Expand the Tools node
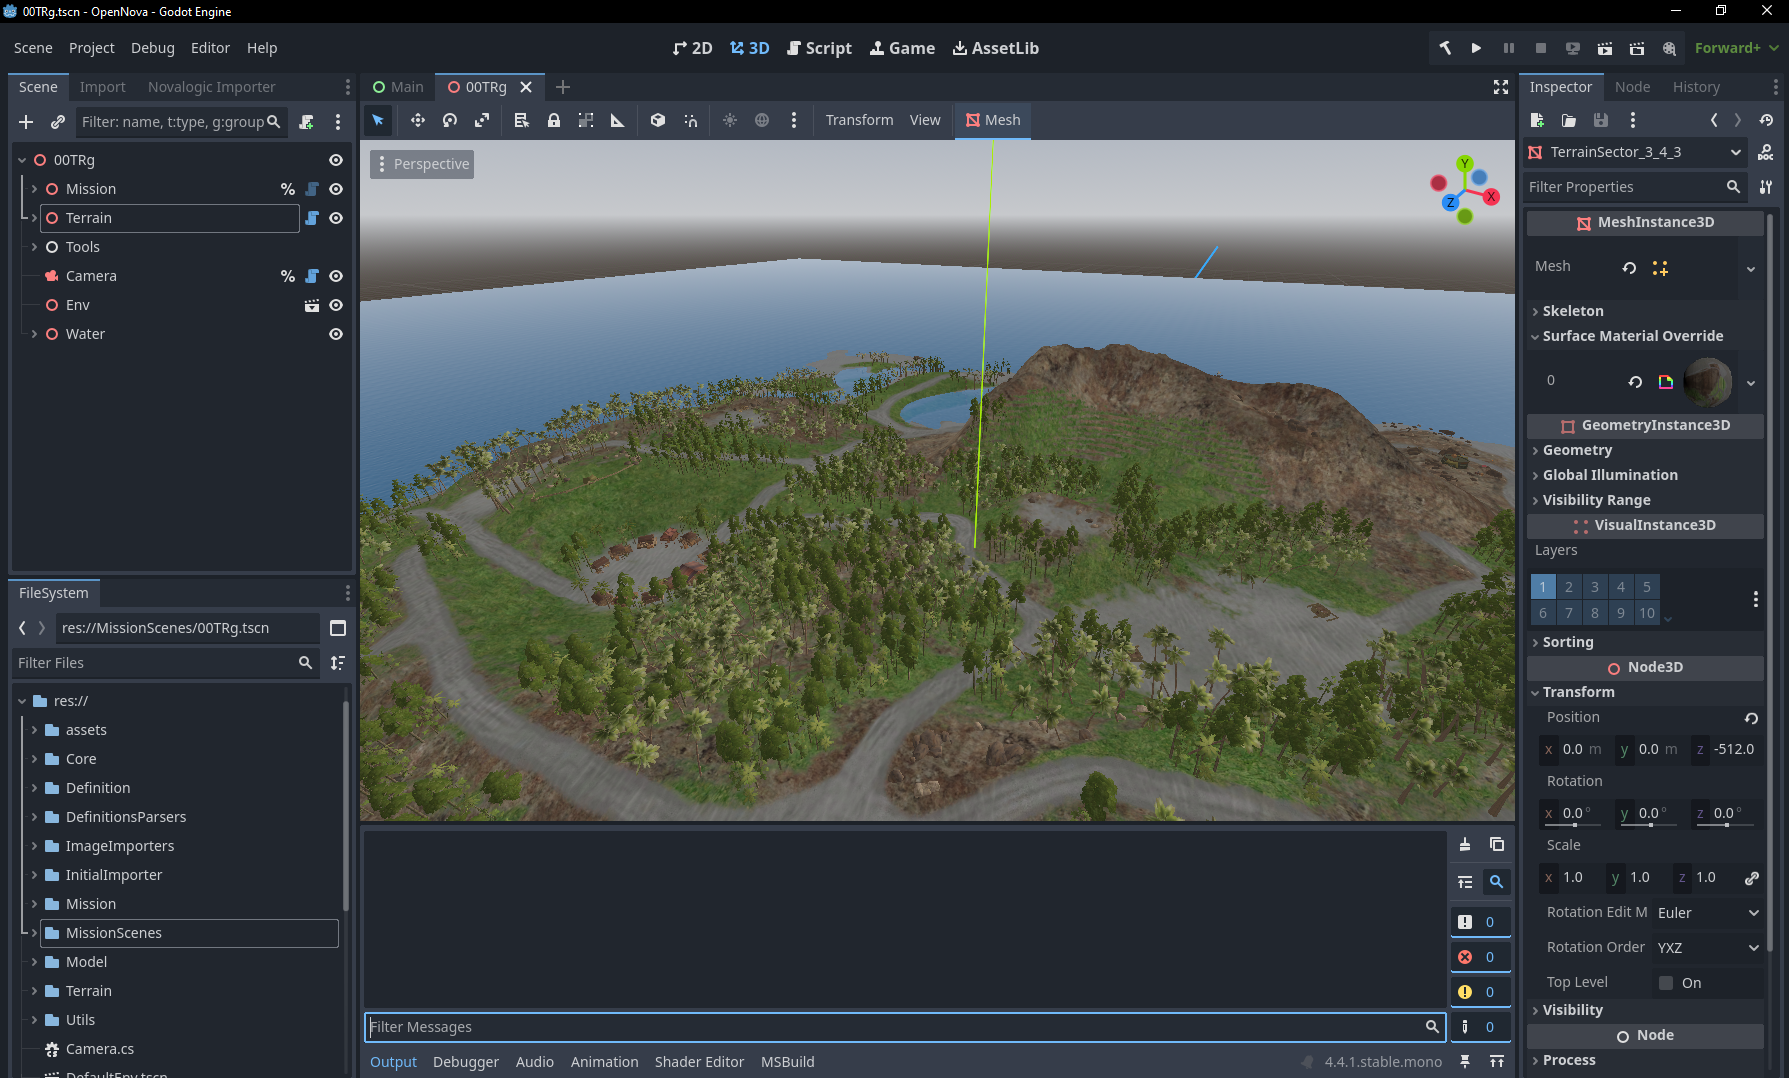 [34, 247]
